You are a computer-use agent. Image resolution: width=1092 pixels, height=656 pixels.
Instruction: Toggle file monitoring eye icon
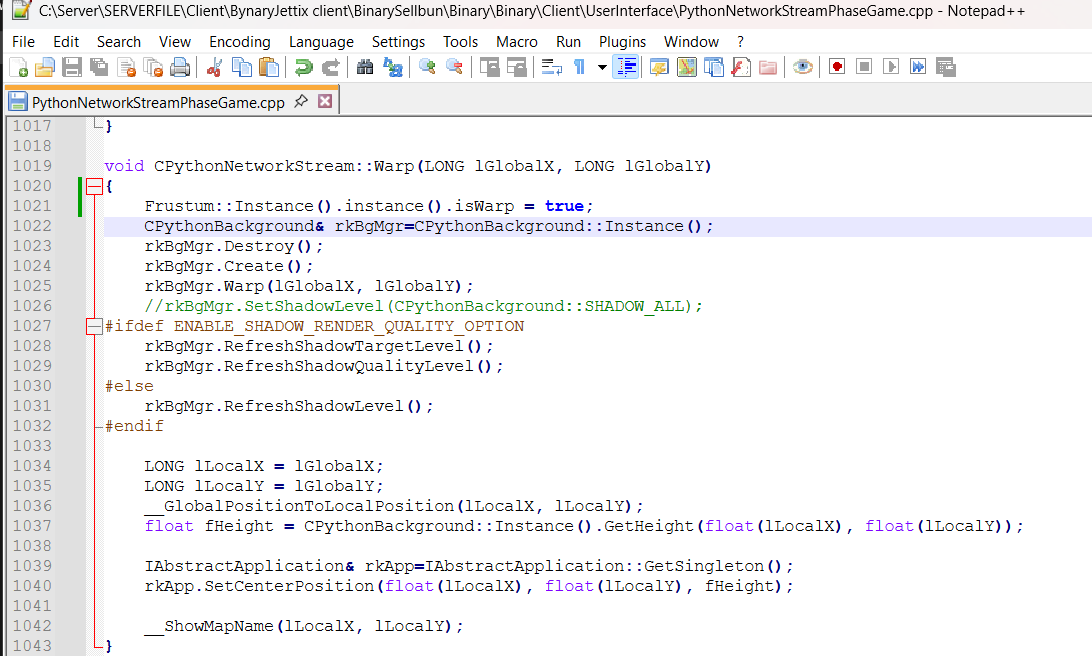[803, 68]
